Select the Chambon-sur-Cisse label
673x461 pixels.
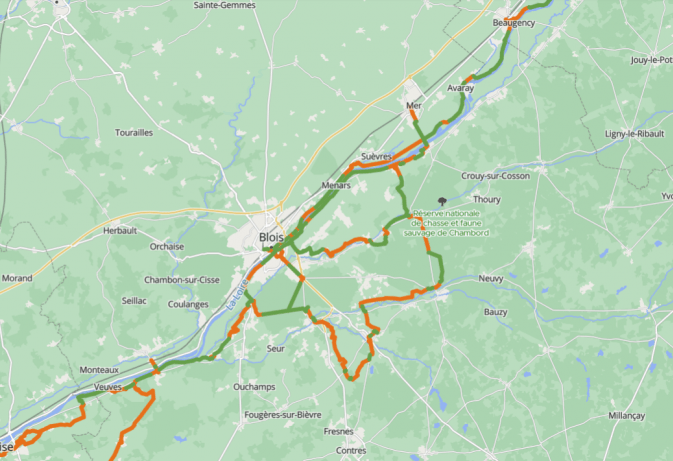click(182, 280)
